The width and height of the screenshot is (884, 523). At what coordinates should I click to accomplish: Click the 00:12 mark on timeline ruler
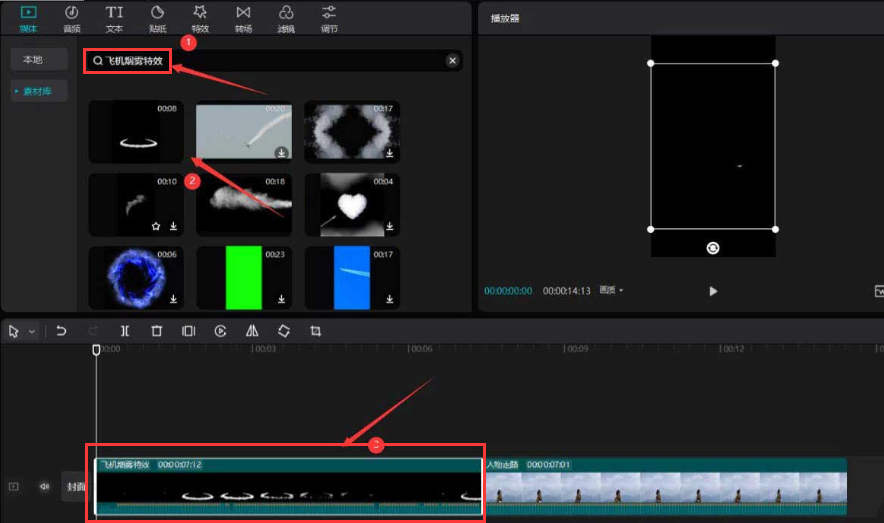click(731, 349)
